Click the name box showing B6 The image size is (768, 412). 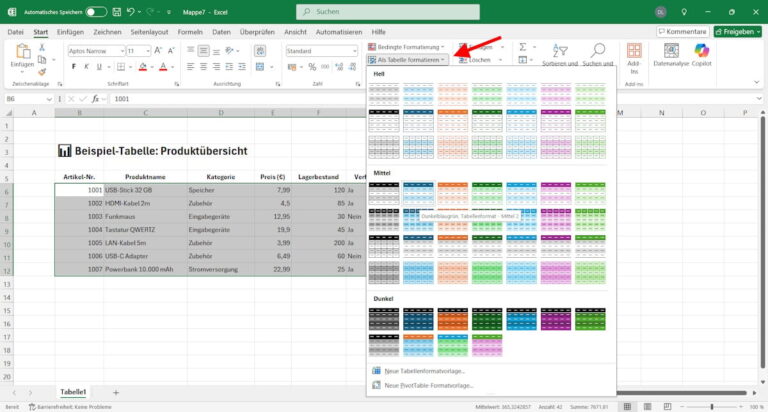pos(28,99)
